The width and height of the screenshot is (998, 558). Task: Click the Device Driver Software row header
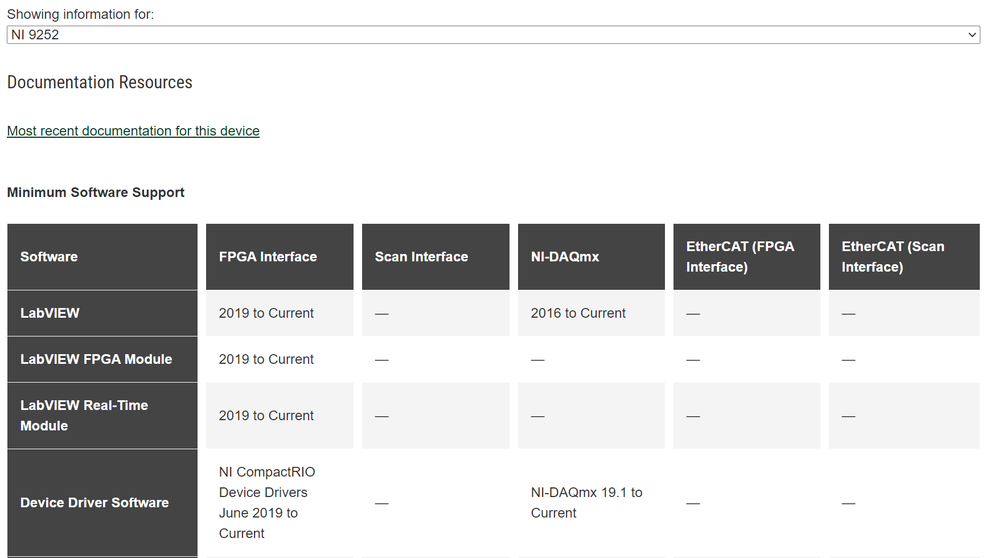coord(102,503)
